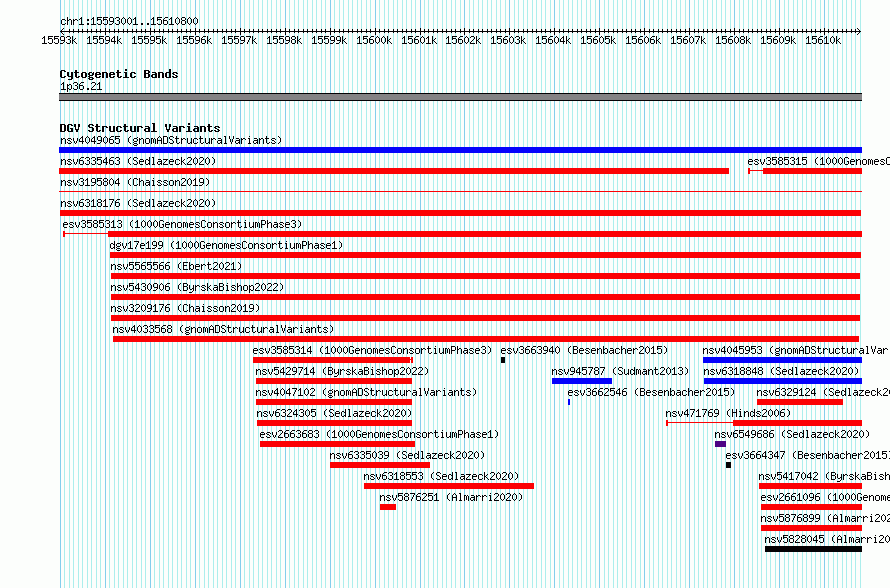890x588 pixels.
Task: Open variant esv3585315 label
Action: pyautogui.click(x=818, y=161)
